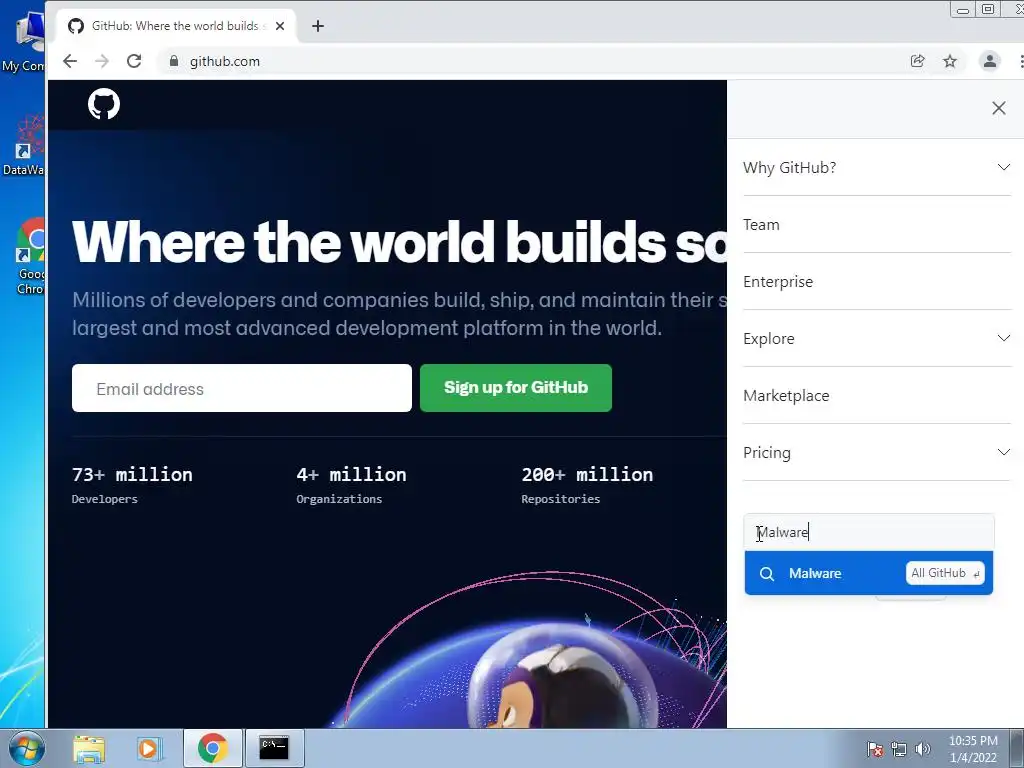The height and width of the screenshot is (768, 1024).
Task: Select the Google Chrome desktop shortcut
Action: coord(29,257)
